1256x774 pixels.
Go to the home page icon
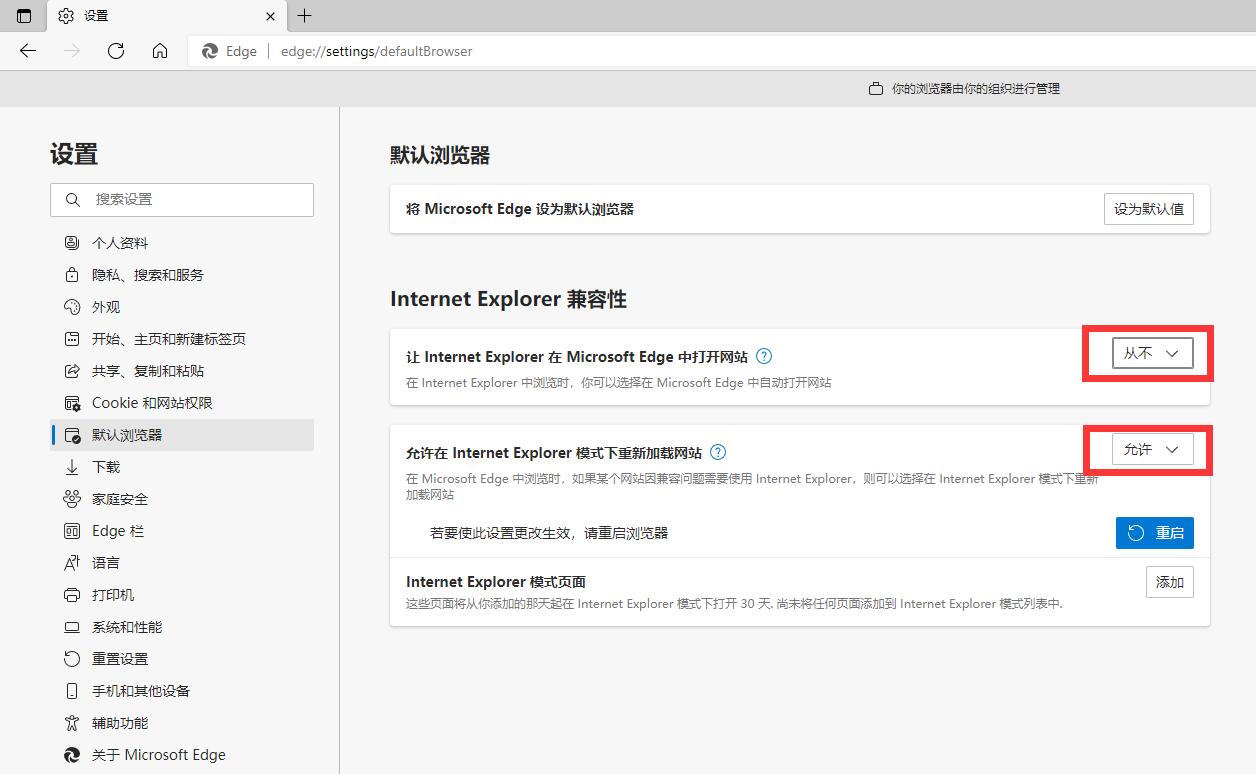pyautogui.click(x=160, y=51)
